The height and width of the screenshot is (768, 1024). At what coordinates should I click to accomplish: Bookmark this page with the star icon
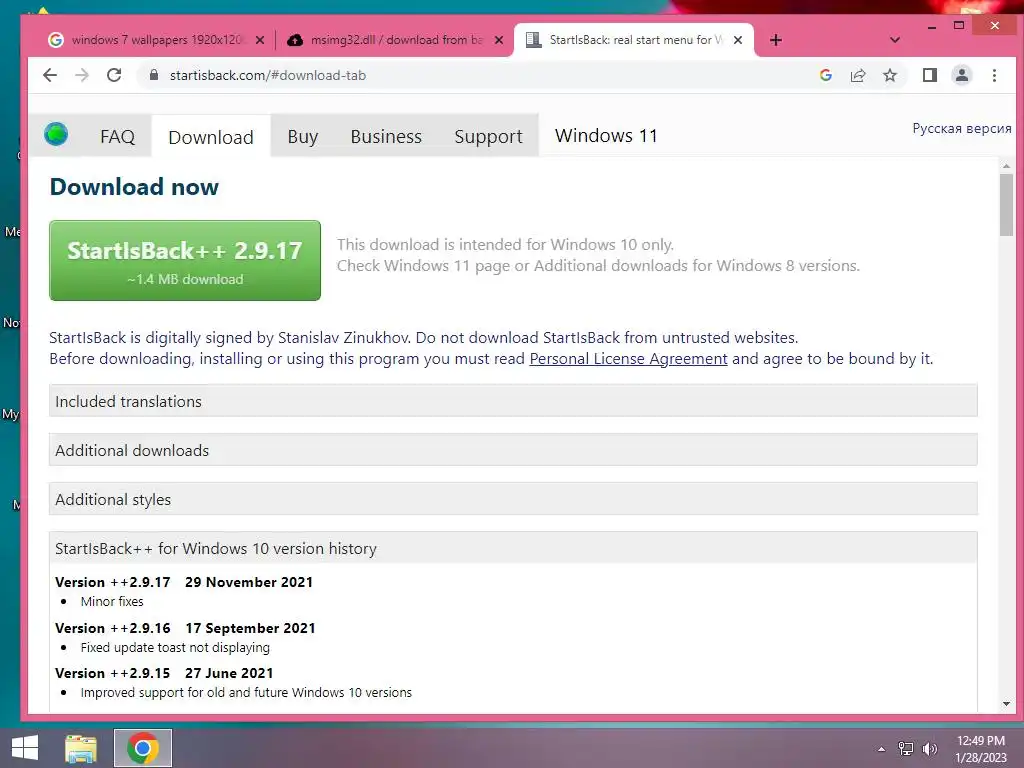[x=889, y=75]
